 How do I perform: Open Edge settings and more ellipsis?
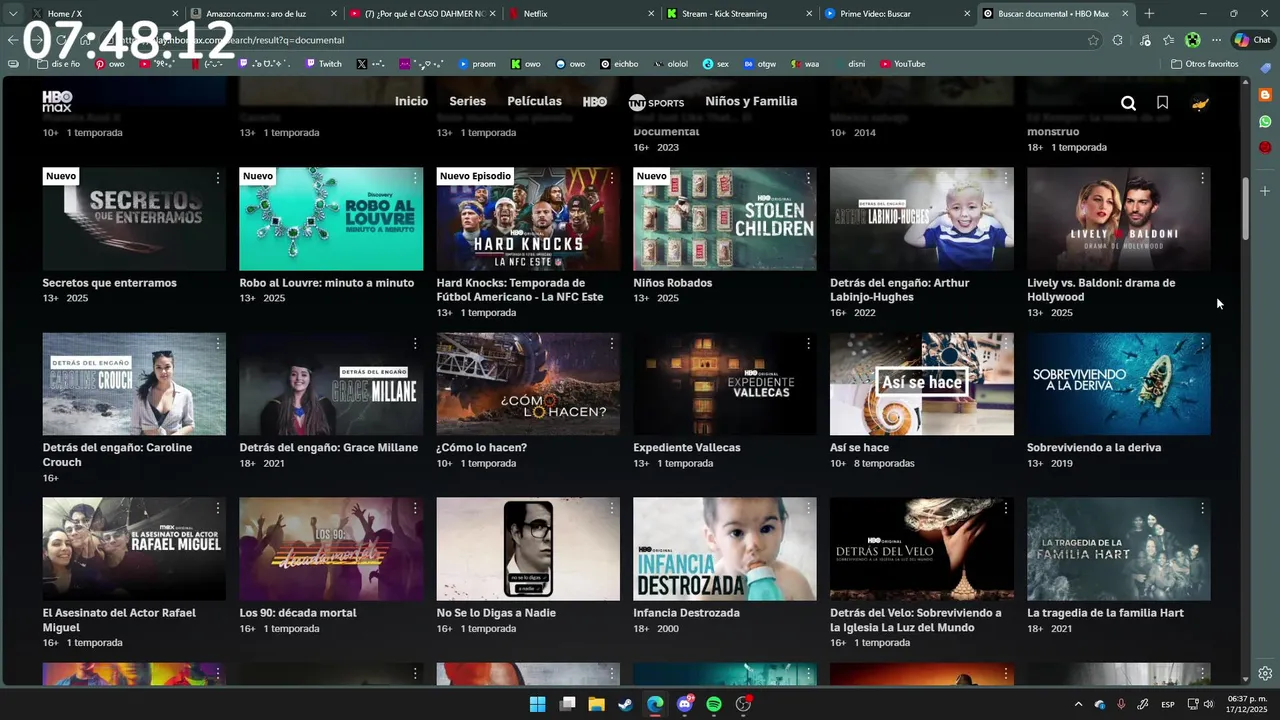click(x=1217, y=40)
